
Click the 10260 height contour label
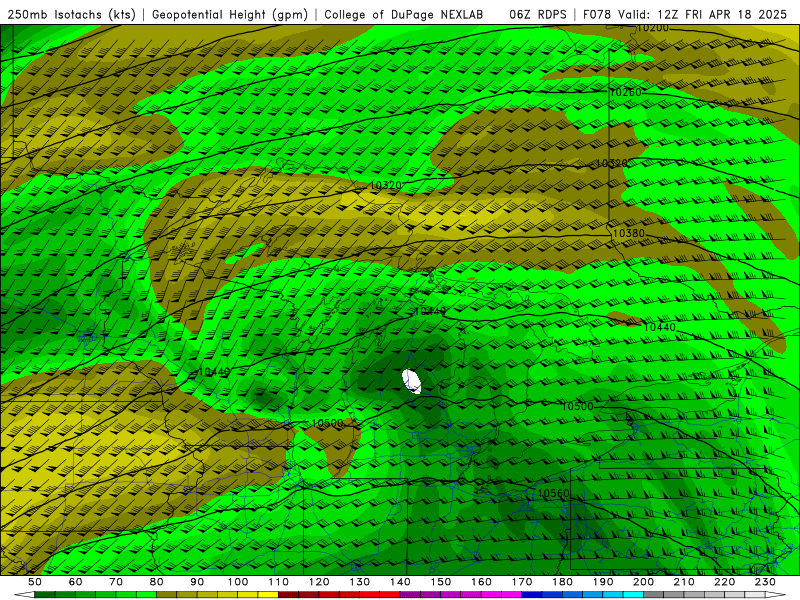(626, 92)
